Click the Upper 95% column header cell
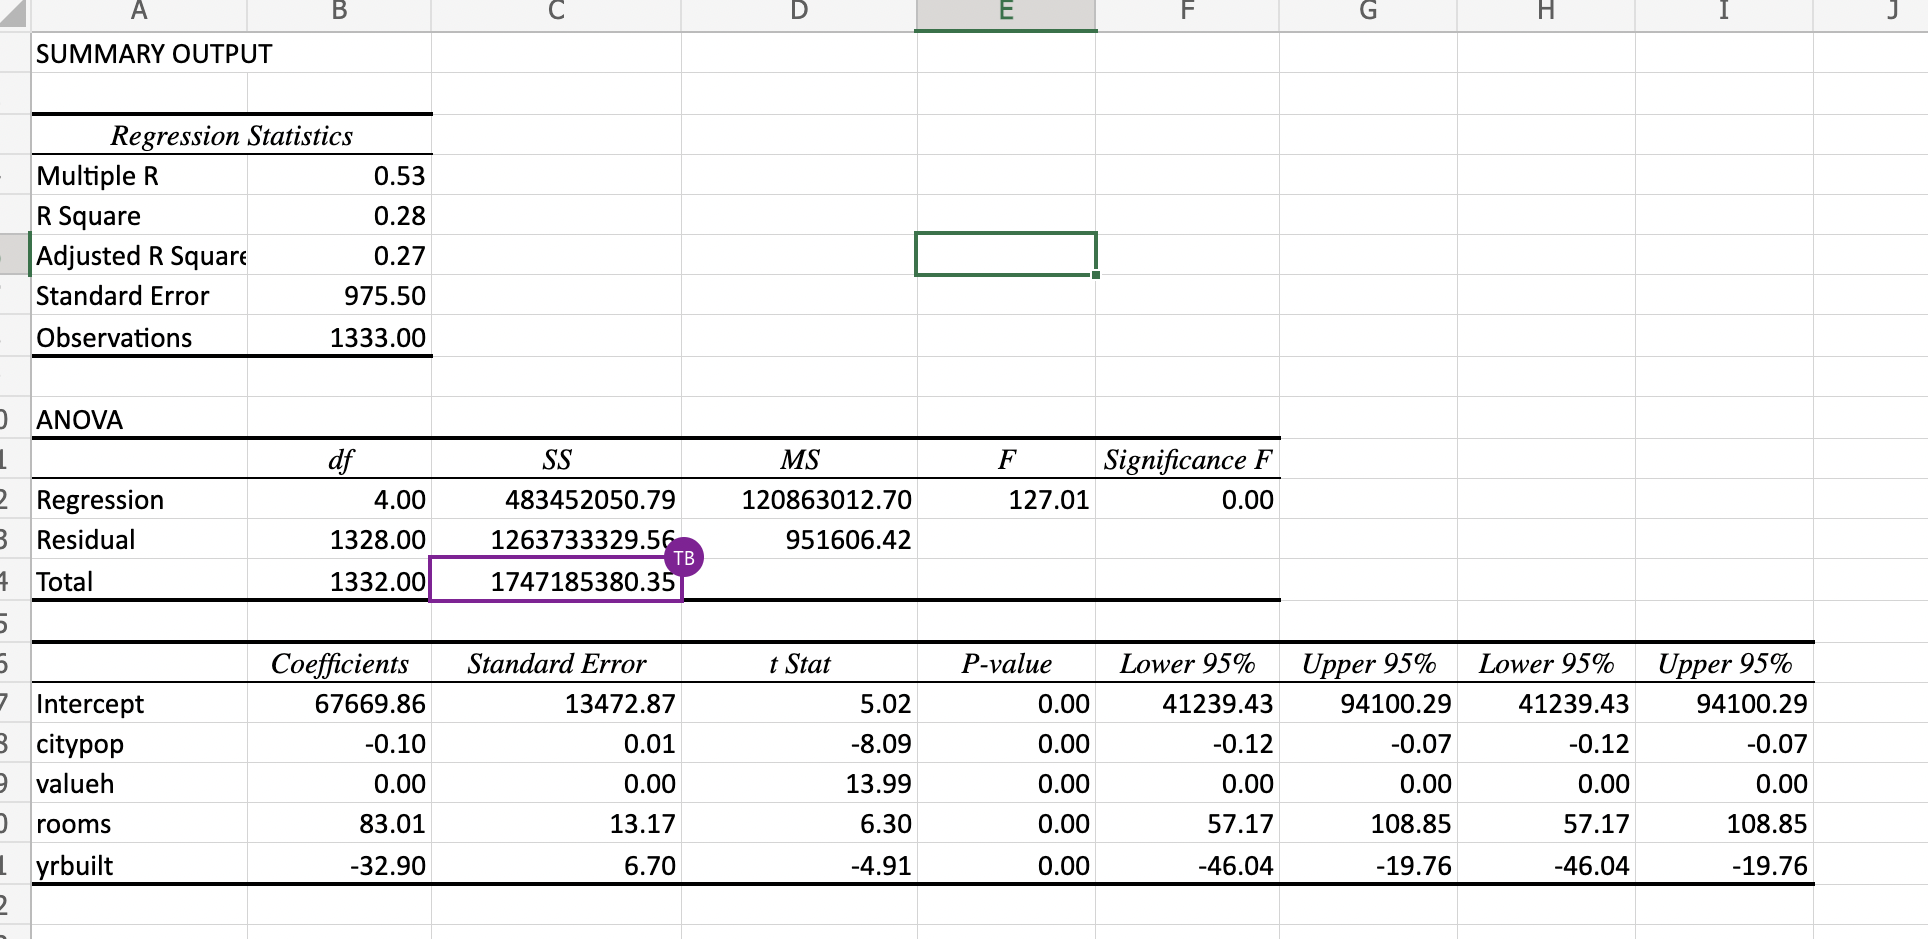 (x=1369, y=663)
